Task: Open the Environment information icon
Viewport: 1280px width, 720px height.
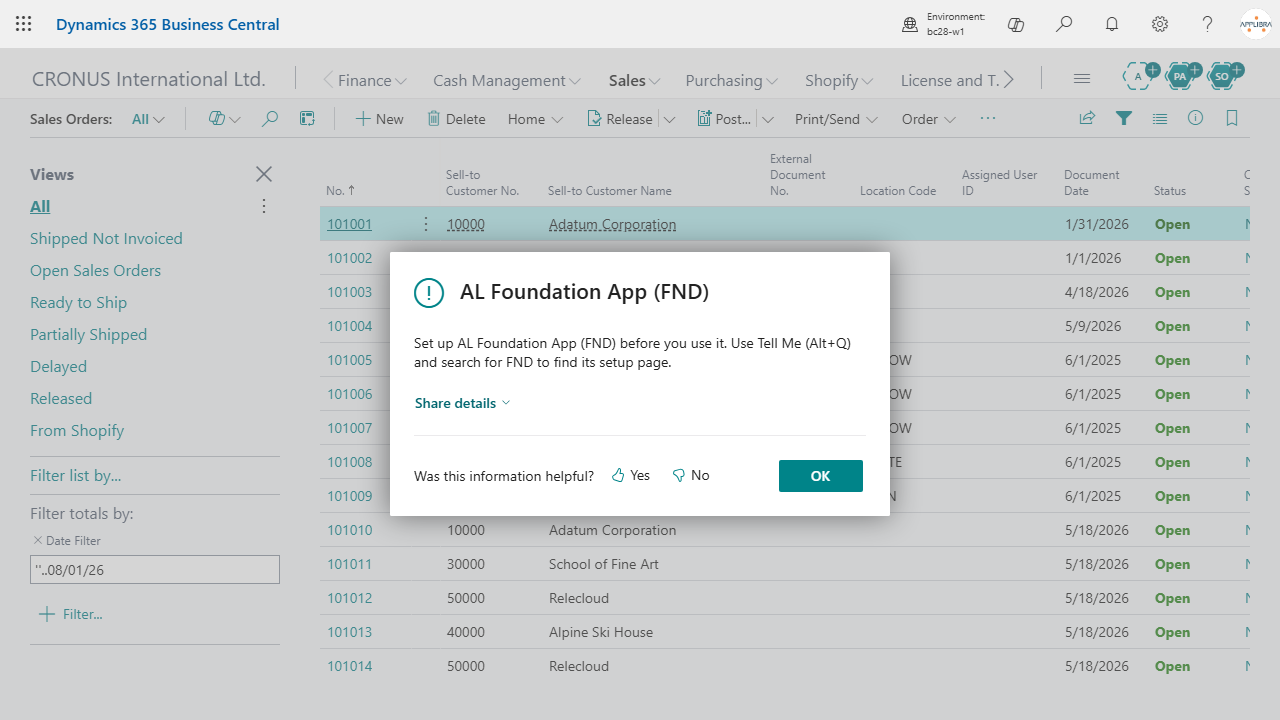Action: (910, 24)
